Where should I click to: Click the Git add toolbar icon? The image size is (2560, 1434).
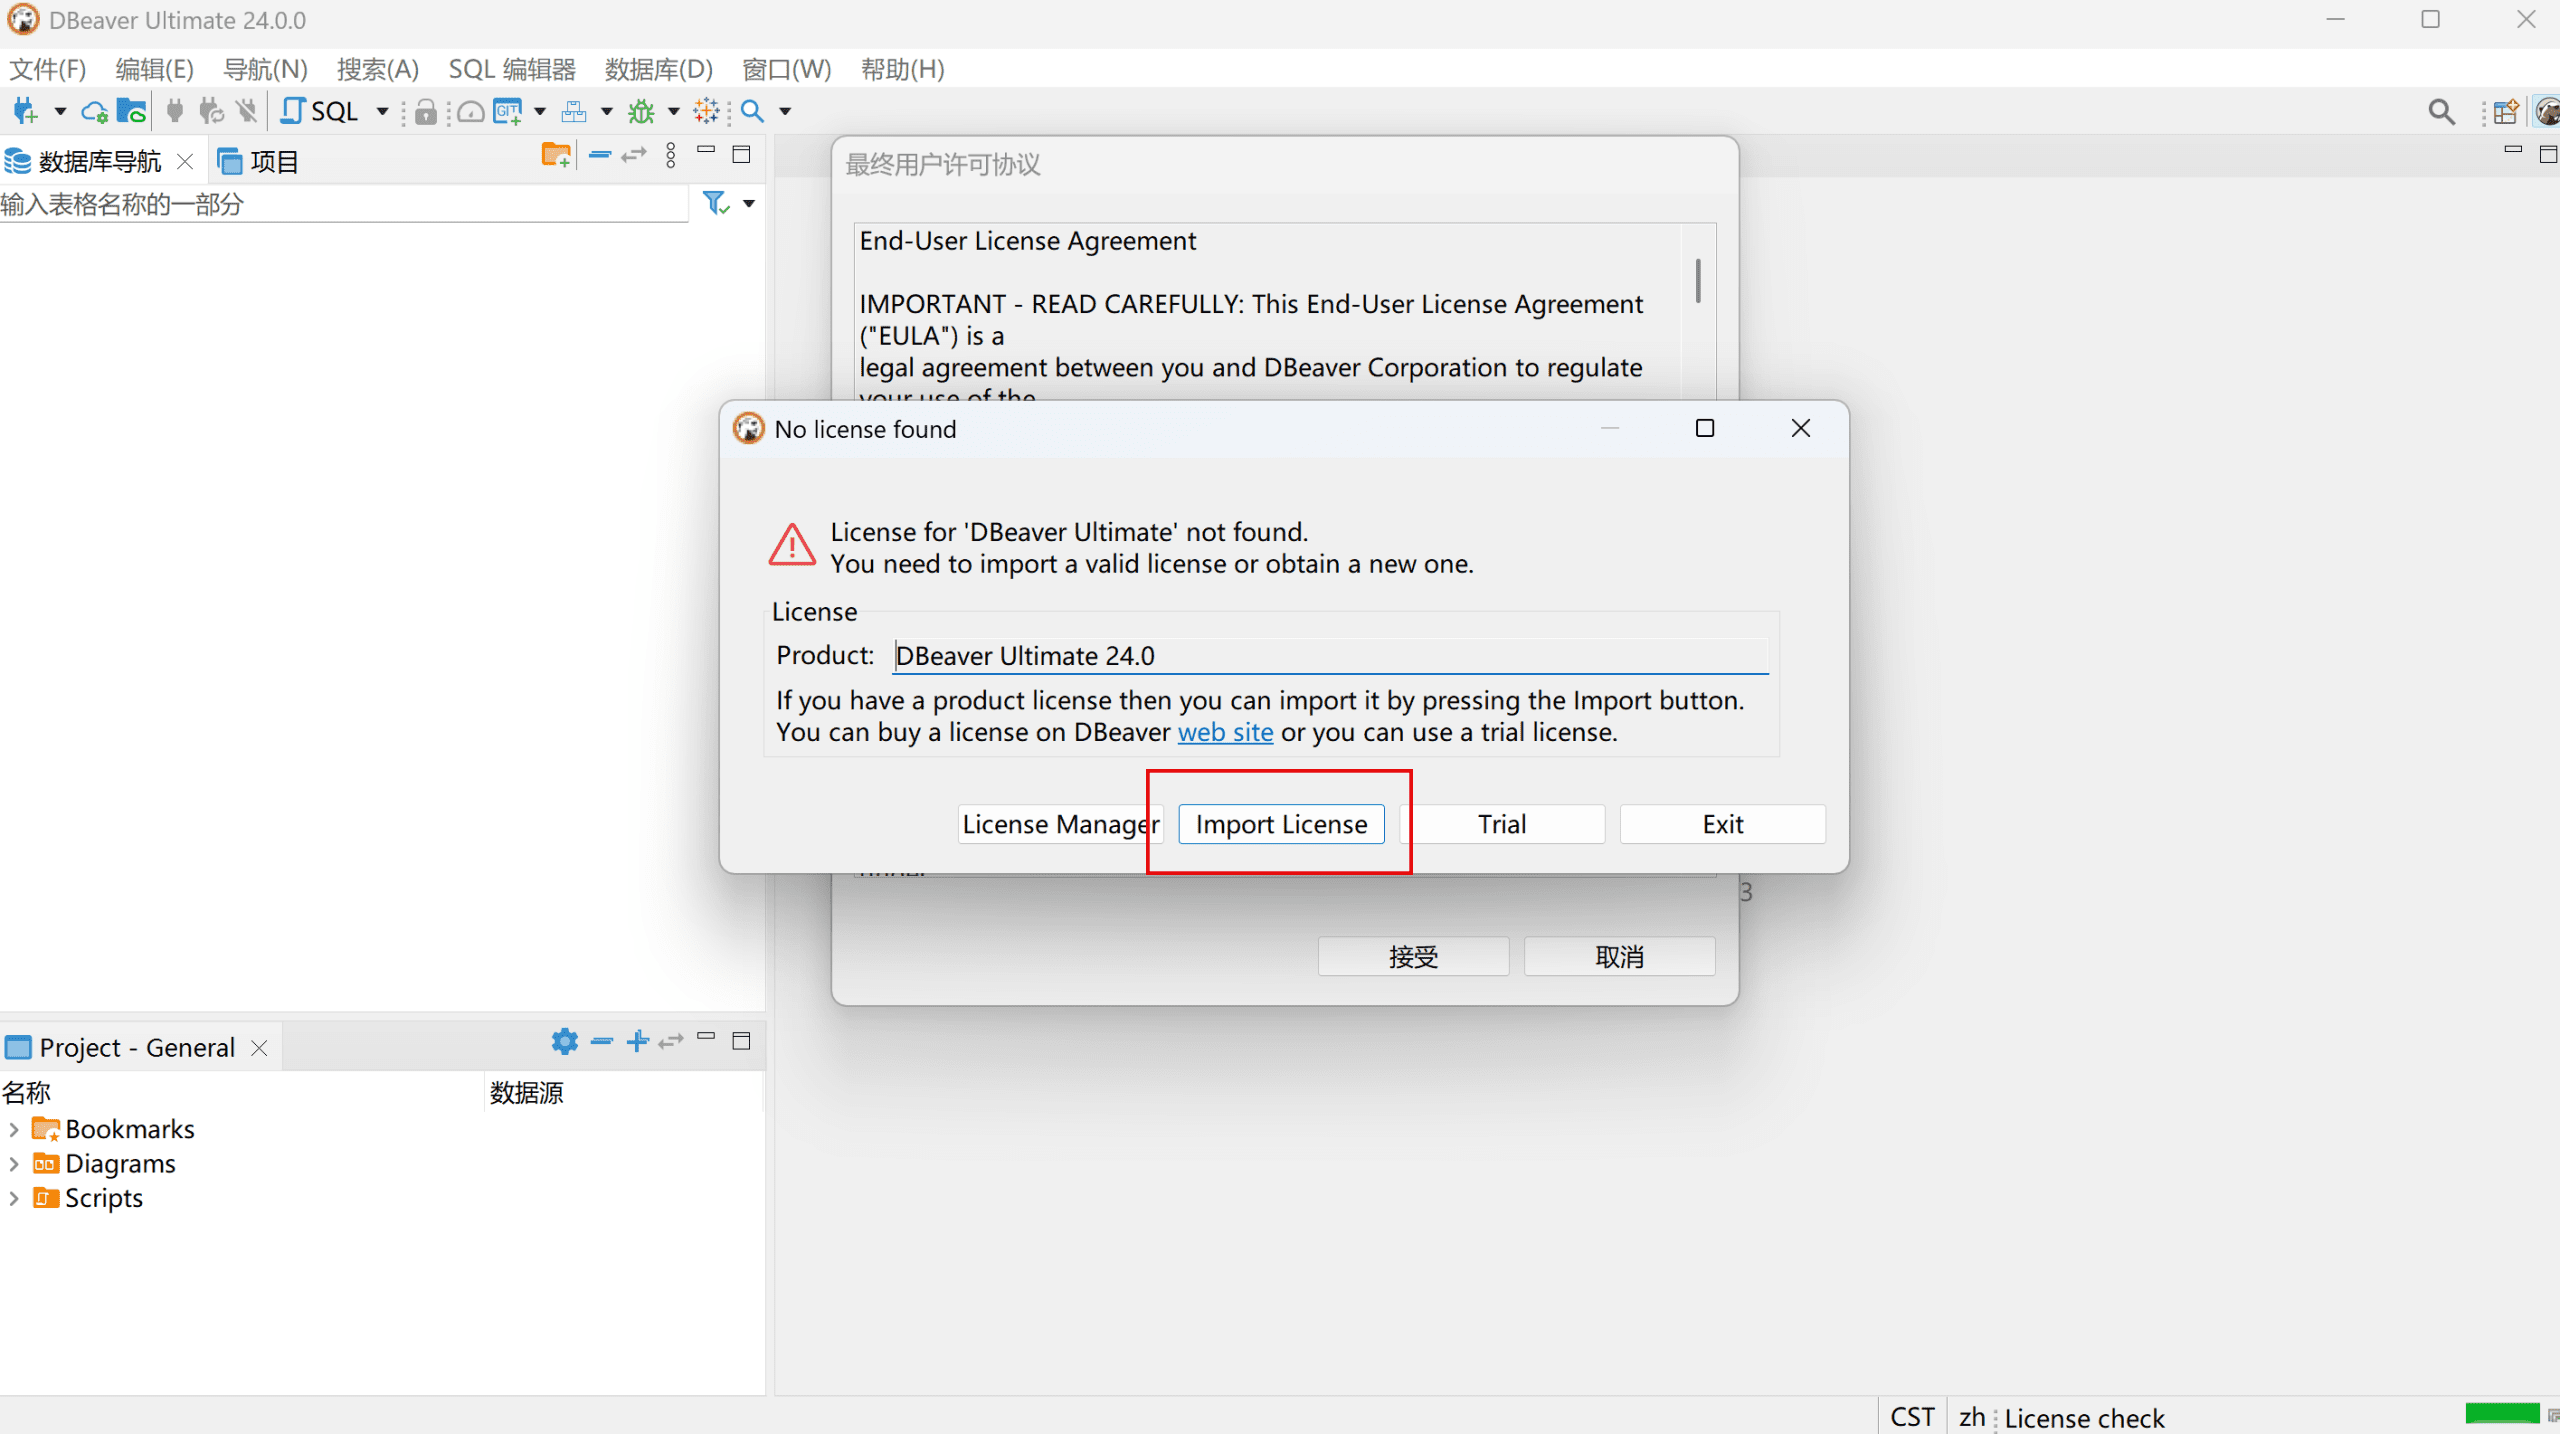tap(508, 111)
